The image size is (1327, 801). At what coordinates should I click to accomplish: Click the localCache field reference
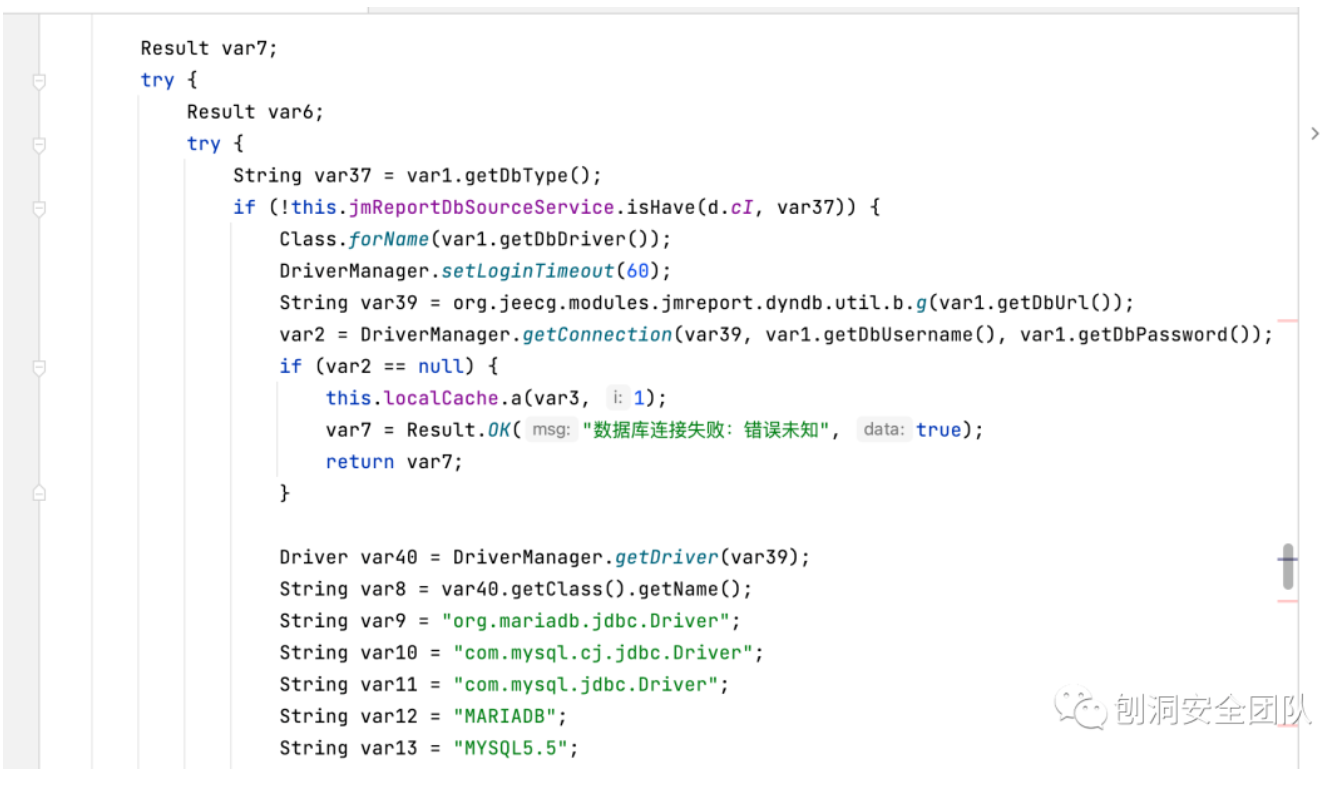point(441,398)
